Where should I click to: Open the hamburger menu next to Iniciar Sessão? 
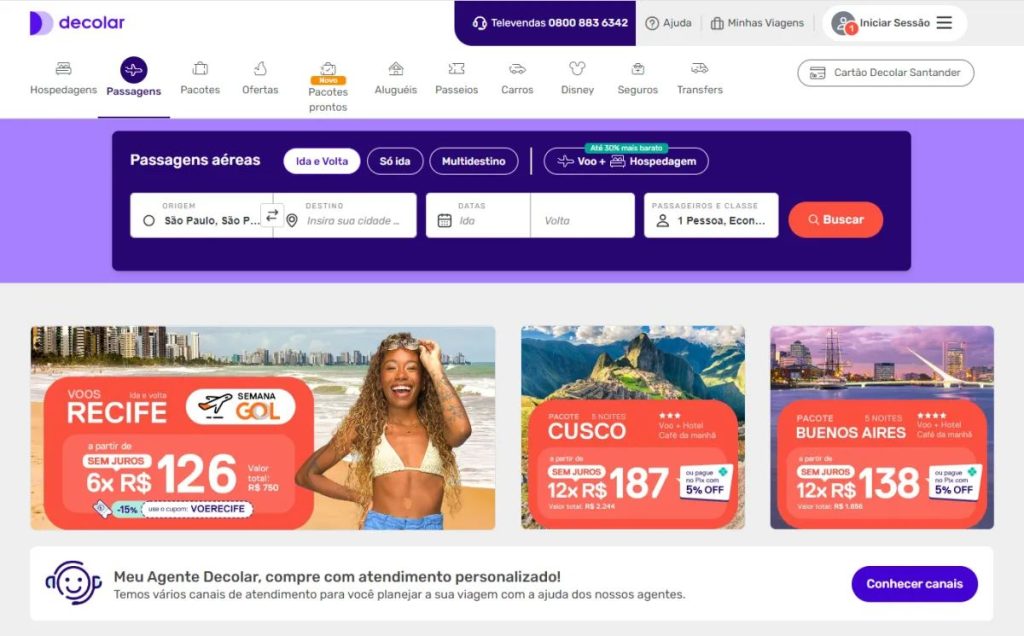944,23
